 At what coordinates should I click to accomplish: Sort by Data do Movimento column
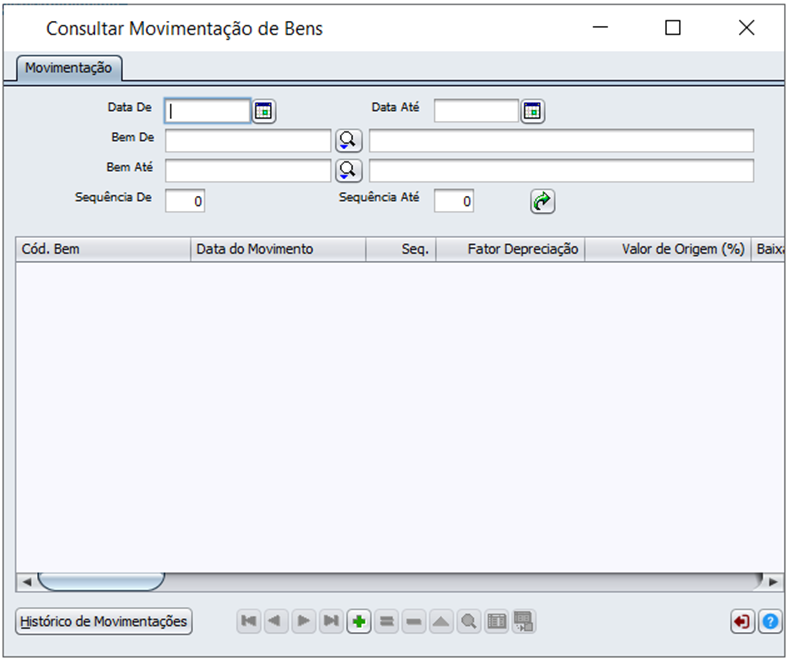pyautogui.click(x=278, y=249)
